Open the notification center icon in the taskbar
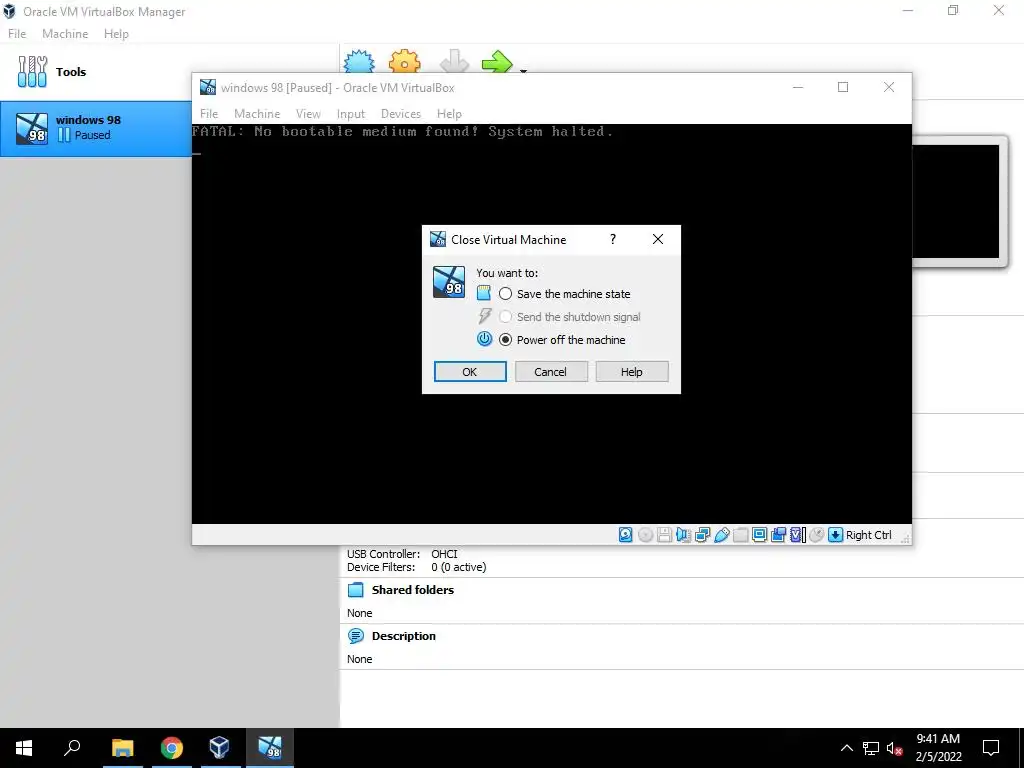The height and width of the screenshot is (768, 1024). (991, 748)
